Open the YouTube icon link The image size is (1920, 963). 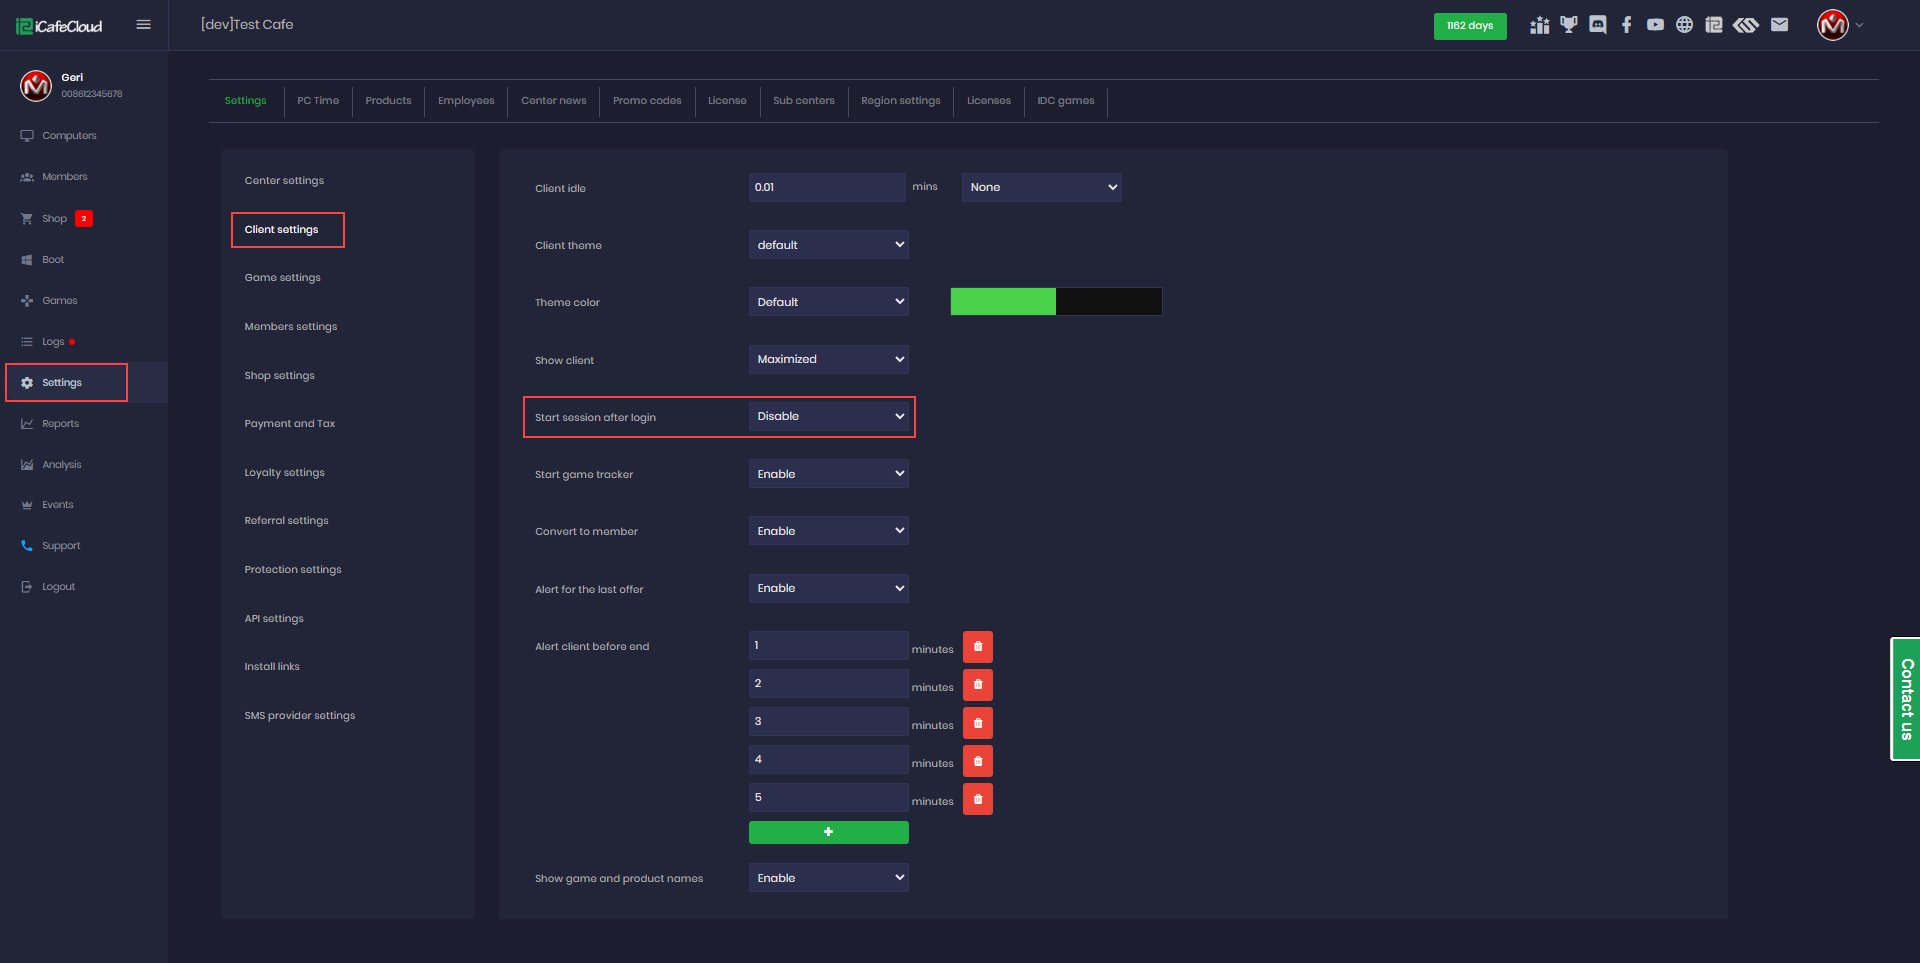tap(1656, 25)
